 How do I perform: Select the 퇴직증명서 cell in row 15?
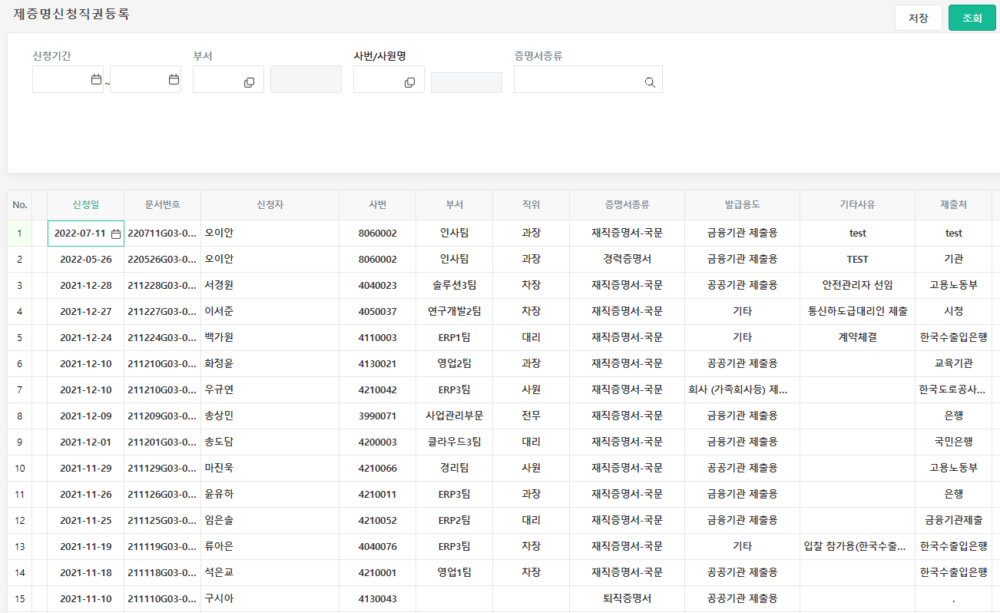[626, 597]
